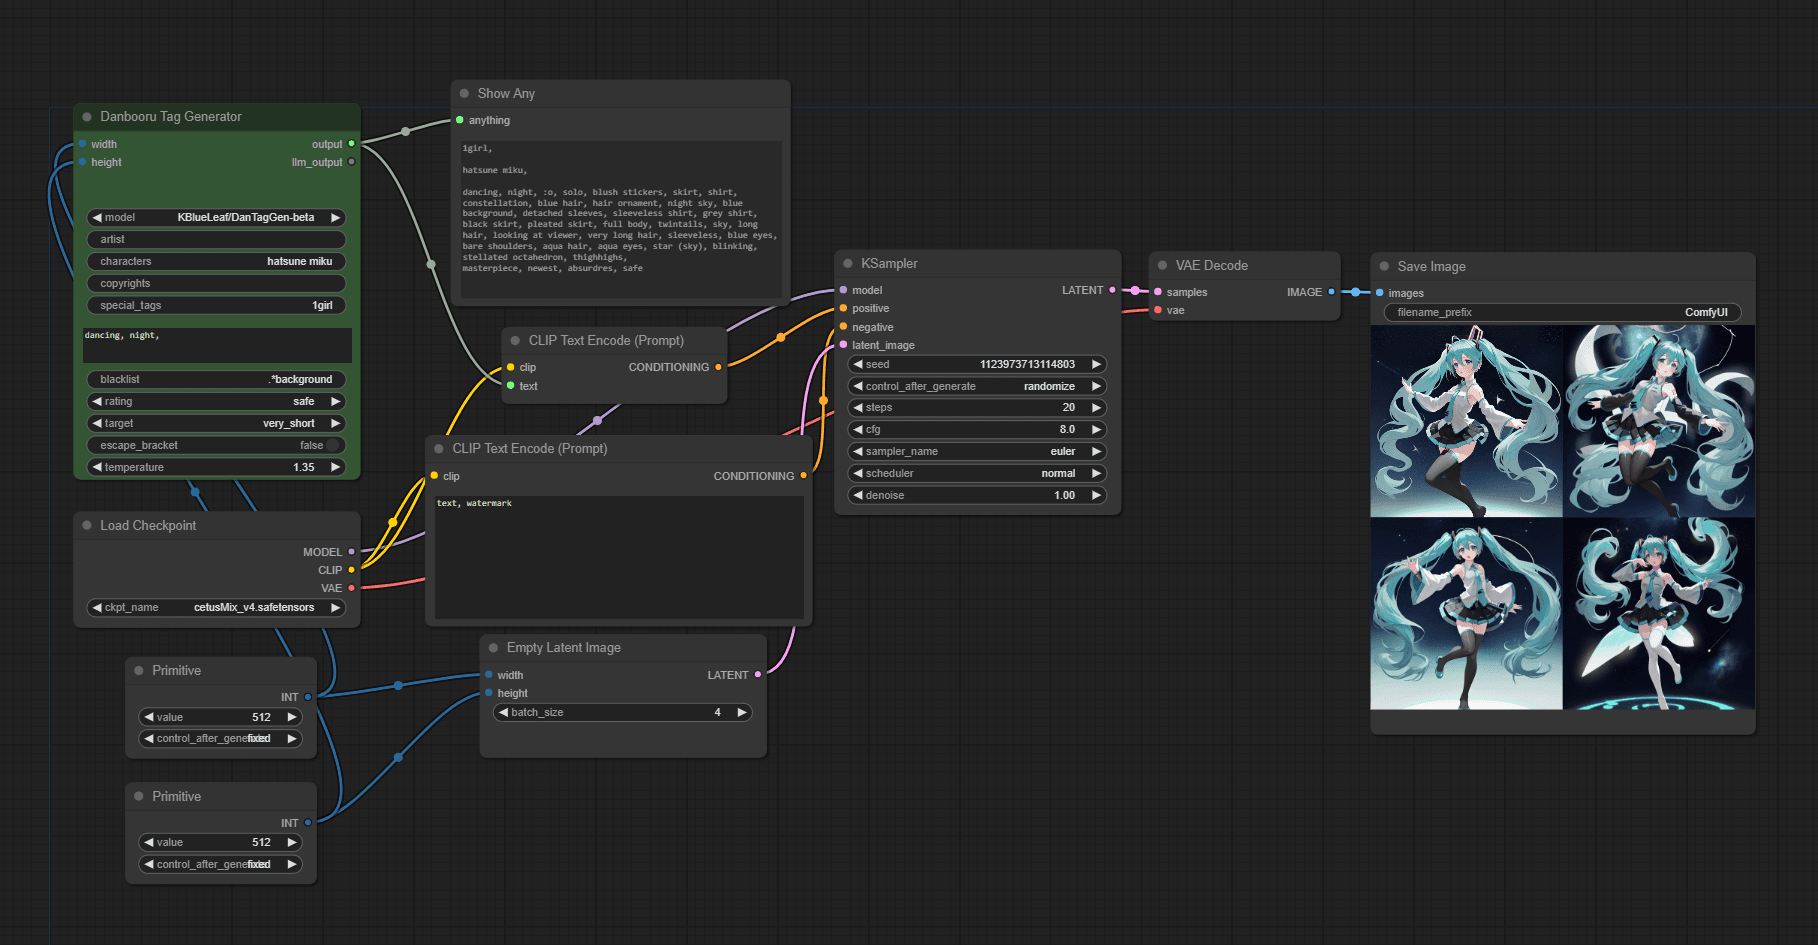
Task: Open the generated Miku image with the moon behind her
Action: pos(1659,421)
